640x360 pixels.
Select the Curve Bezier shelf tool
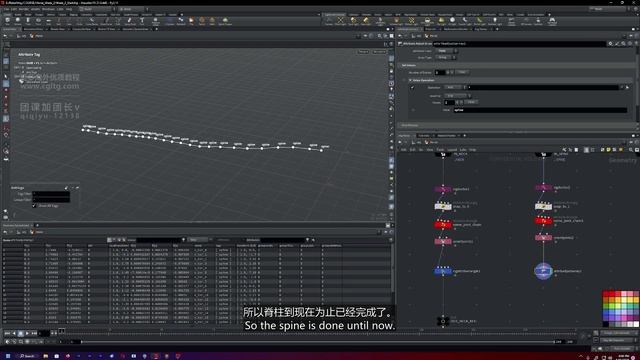92,21
